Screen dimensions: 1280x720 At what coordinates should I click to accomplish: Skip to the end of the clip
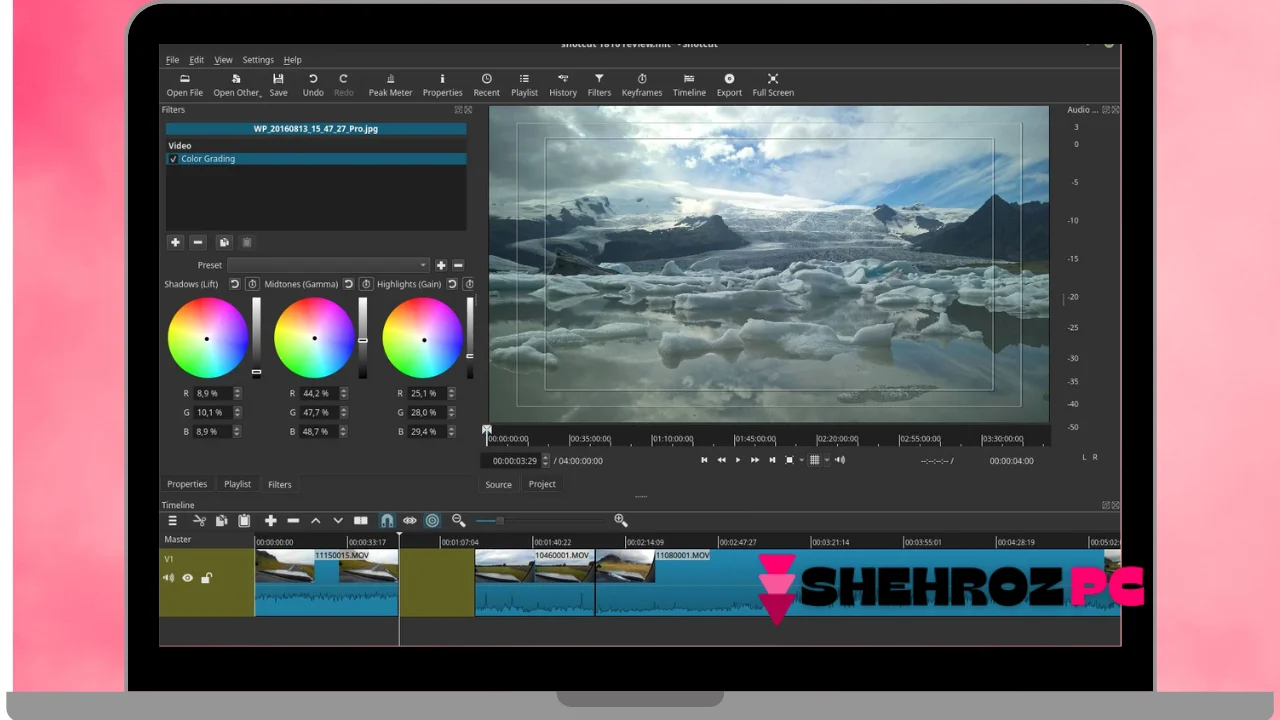[772, 460]
